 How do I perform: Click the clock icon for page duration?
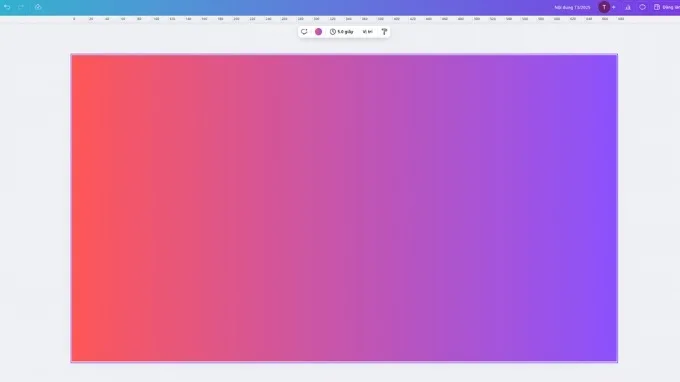(333, 32)
